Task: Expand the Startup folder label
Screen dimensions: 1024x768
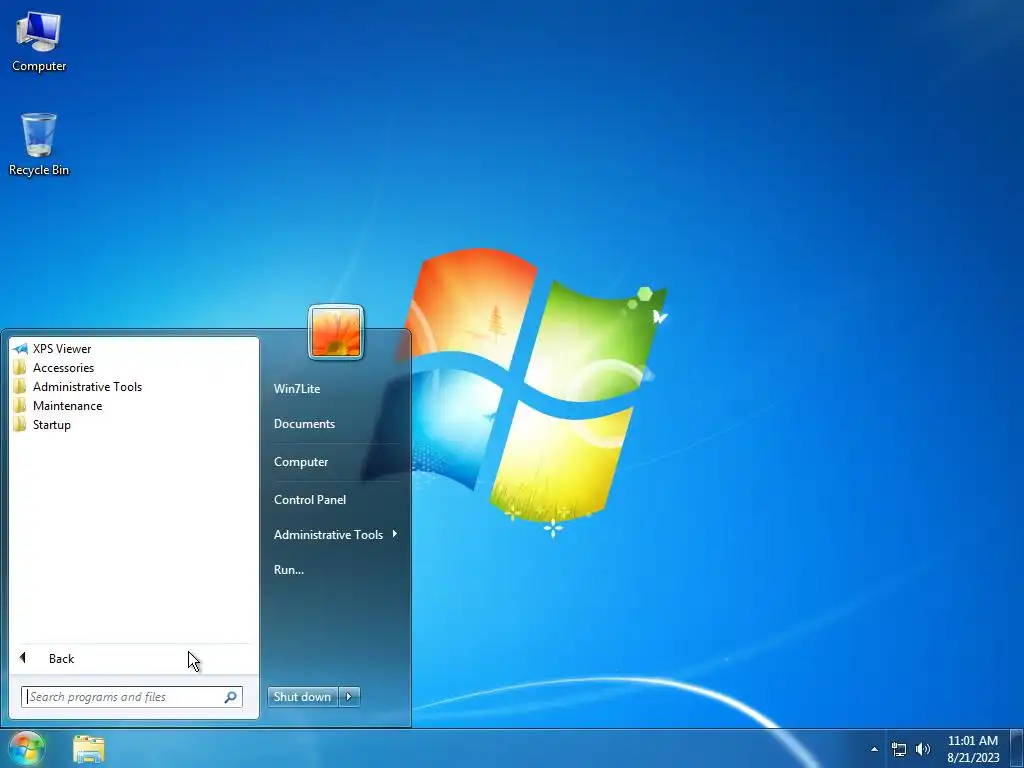Action: click(52, 424)
